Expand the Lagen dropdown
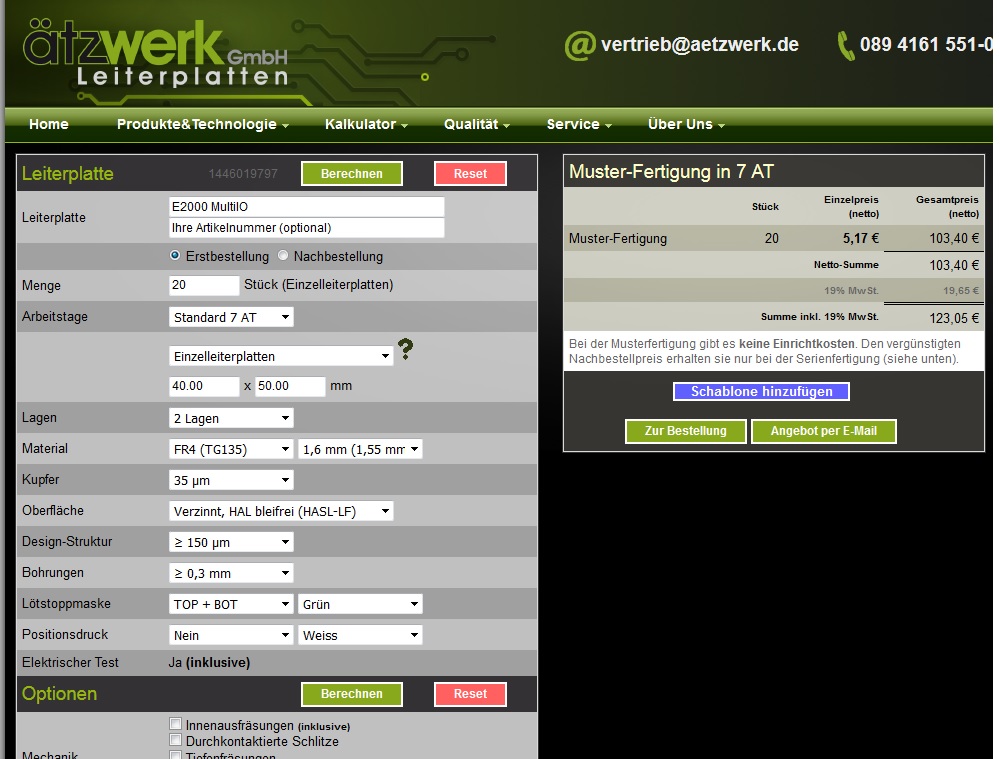The width and height of the screenshot is (1000, 759). [231, 418]
